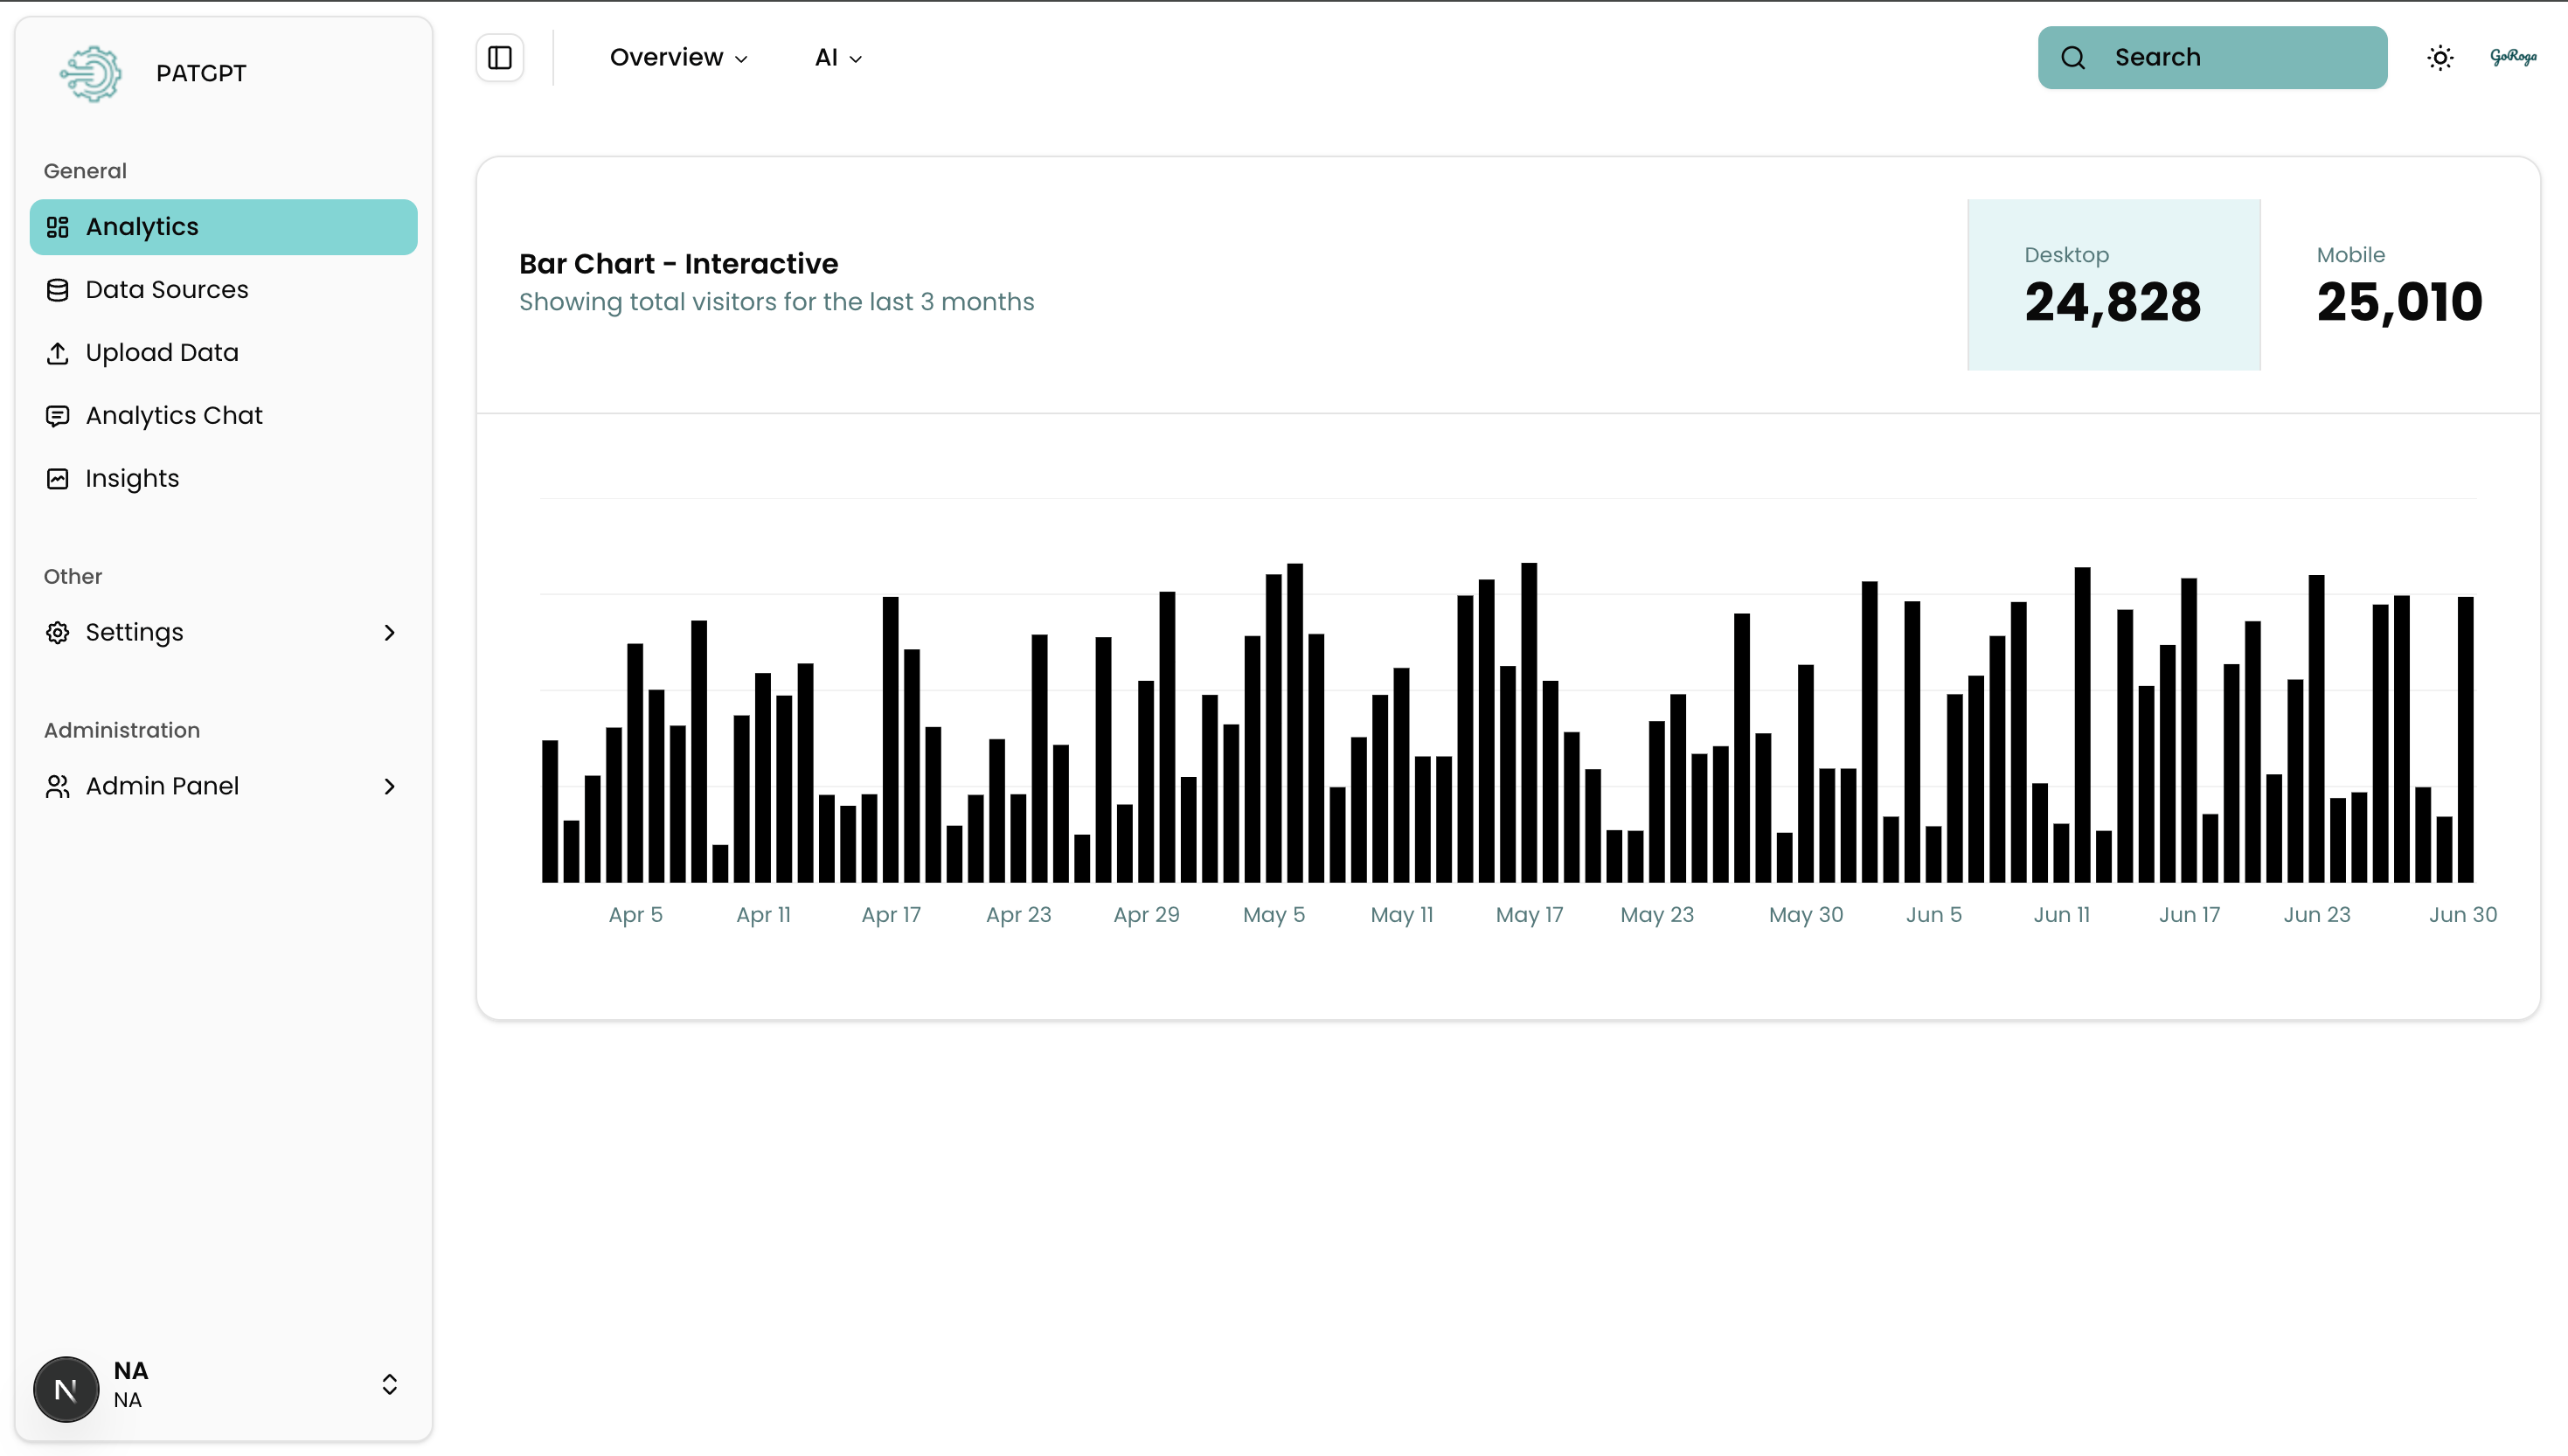
Task: Click into the Search field
Action: 2213,58
